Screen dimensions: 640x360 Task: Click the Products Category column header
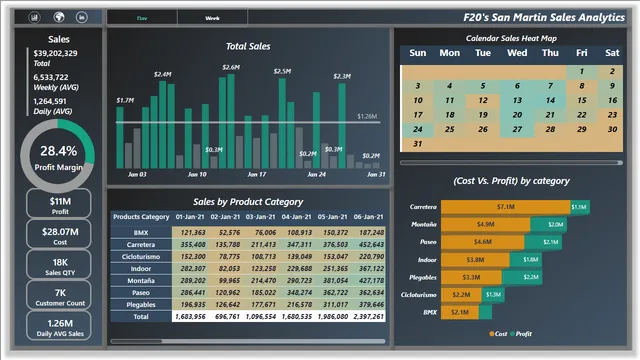[x=141, y=217]
